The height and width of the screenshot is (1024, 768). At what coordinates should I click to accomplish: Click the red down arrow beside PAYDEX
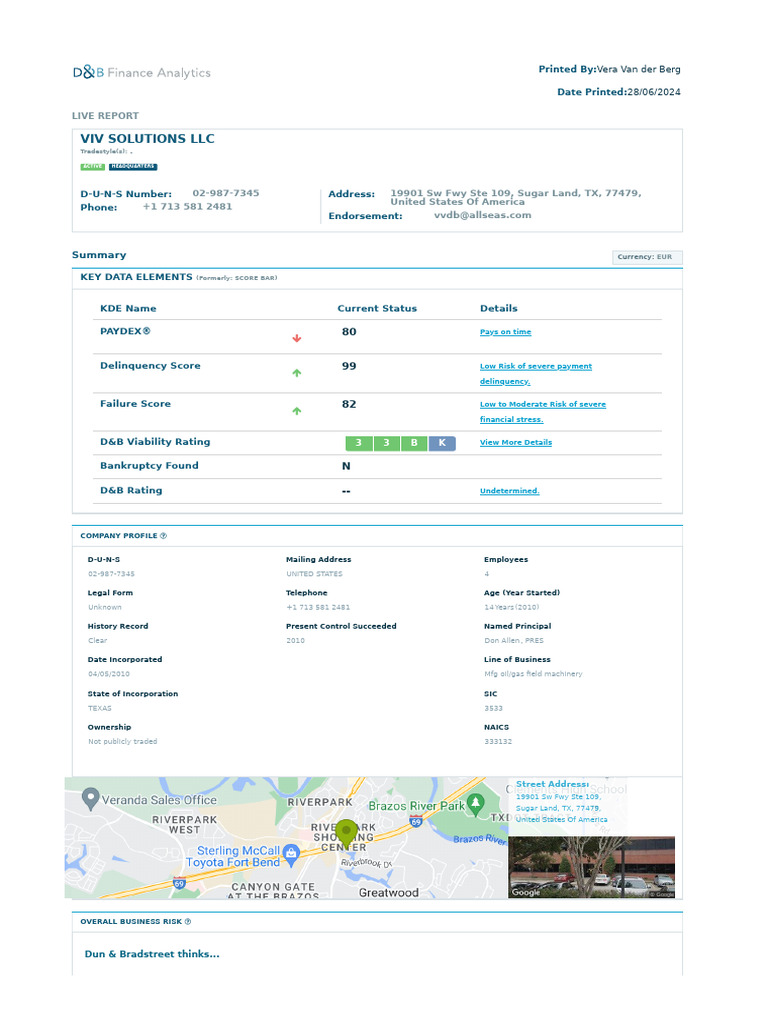(296, 338)
